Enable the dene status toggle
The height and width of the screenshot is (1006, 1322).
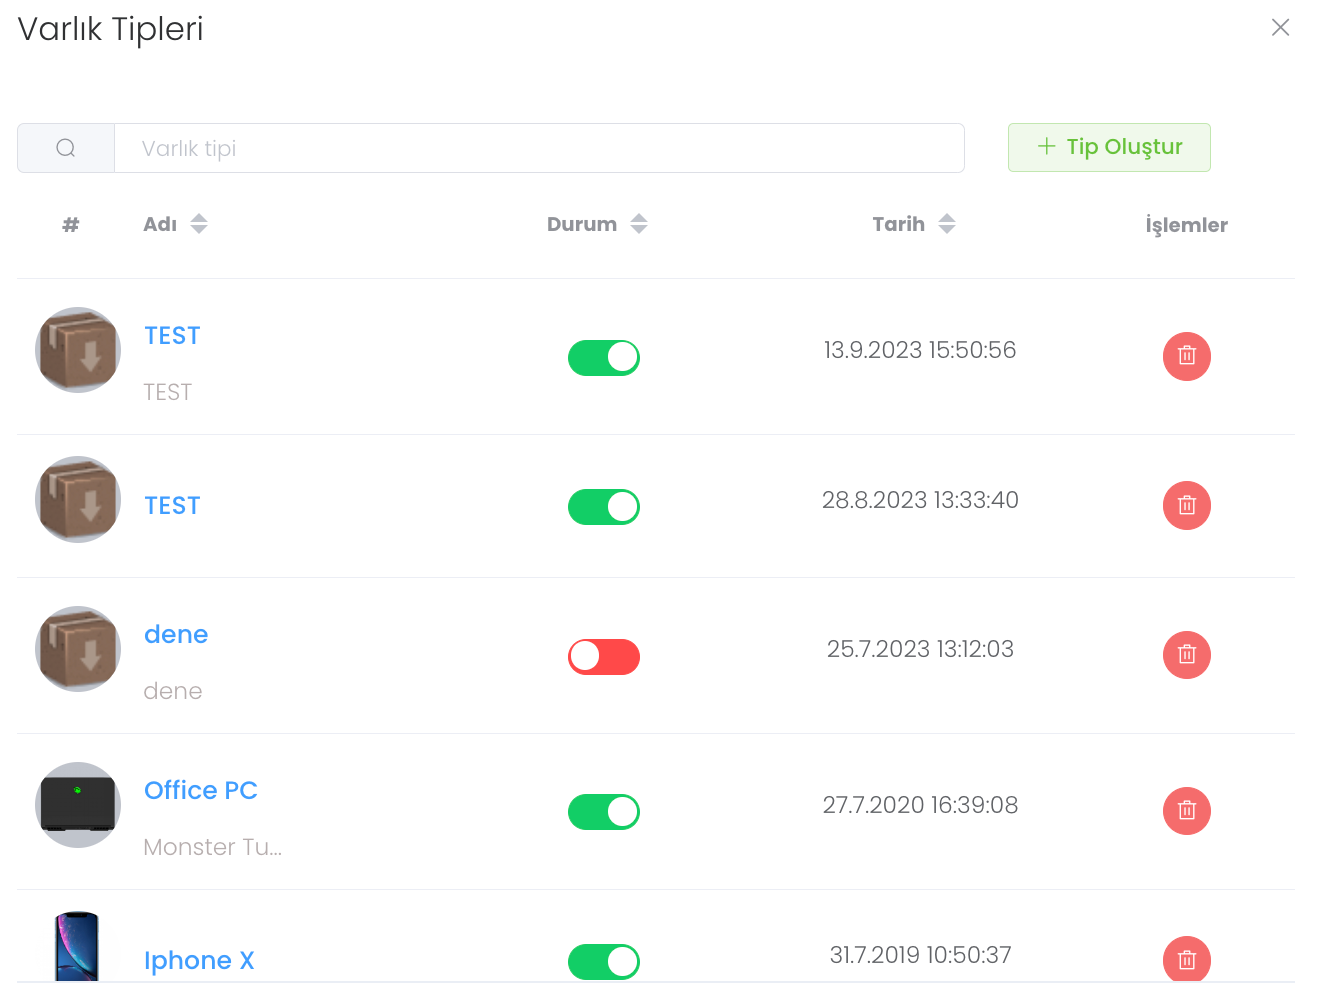[x=604, y=657]
